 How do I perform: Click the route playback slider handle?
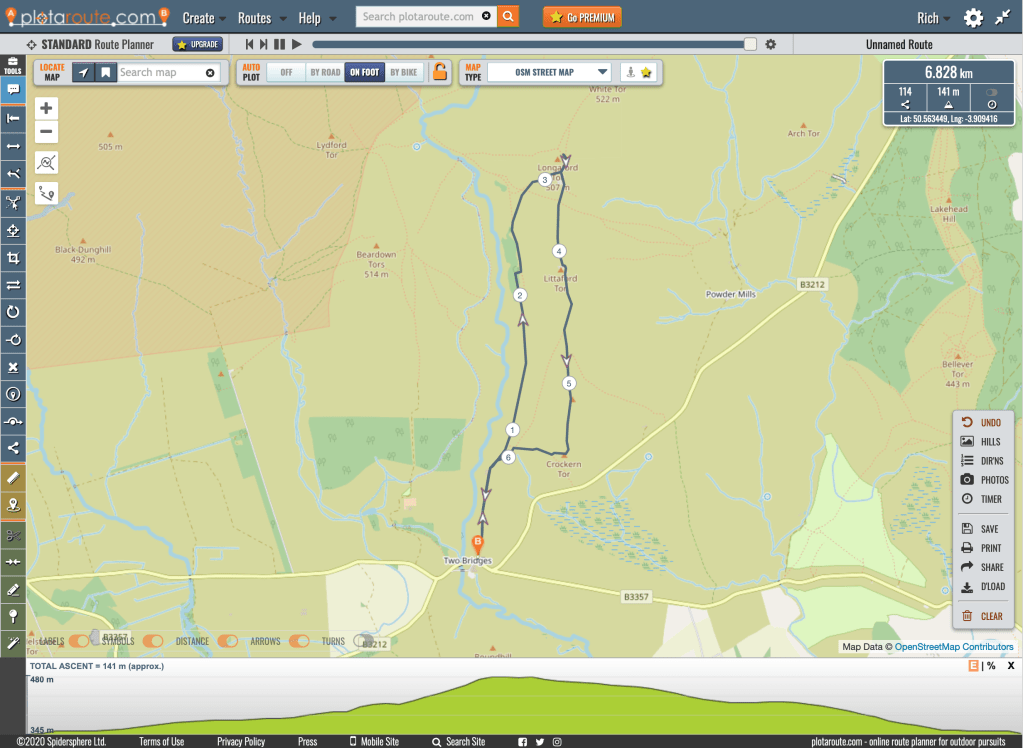pyautogui.click(x=750, y=44)
